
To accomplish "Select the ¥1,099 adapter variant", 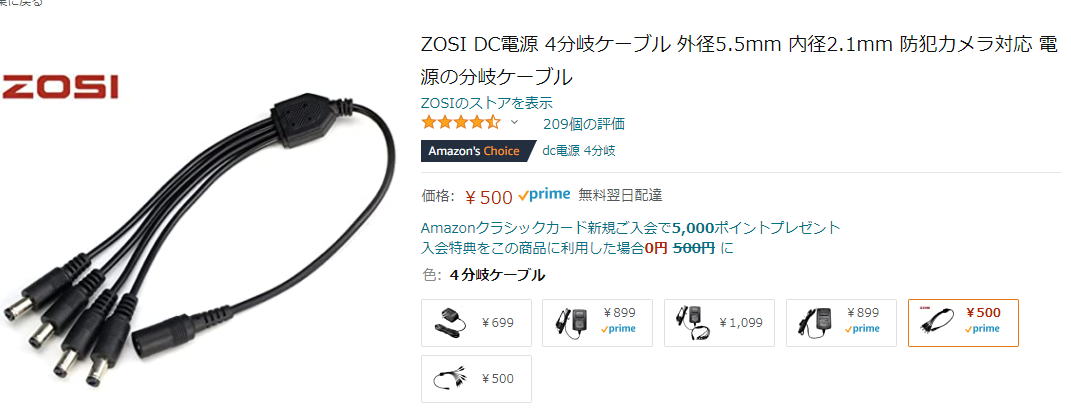I will [719, 322].
